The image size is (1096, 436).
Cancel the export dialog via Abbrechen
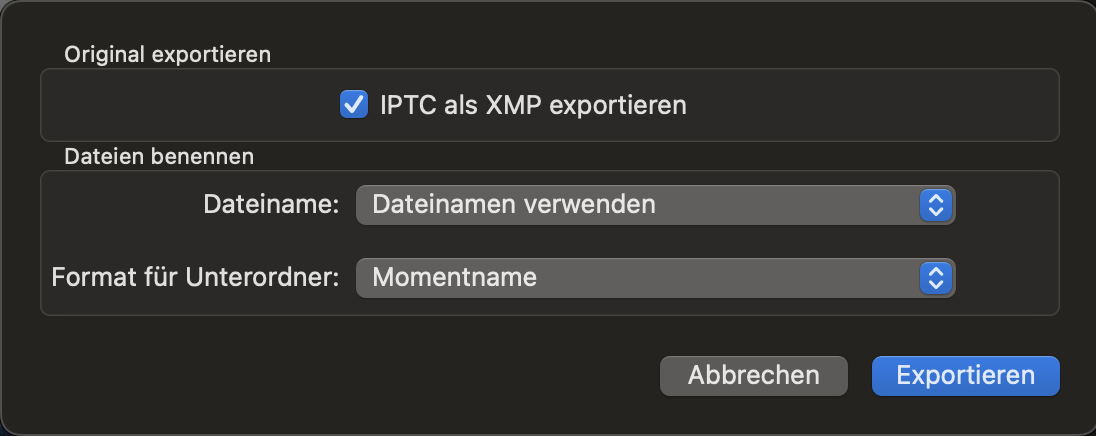pyautogui.click(x=753, y=376)
